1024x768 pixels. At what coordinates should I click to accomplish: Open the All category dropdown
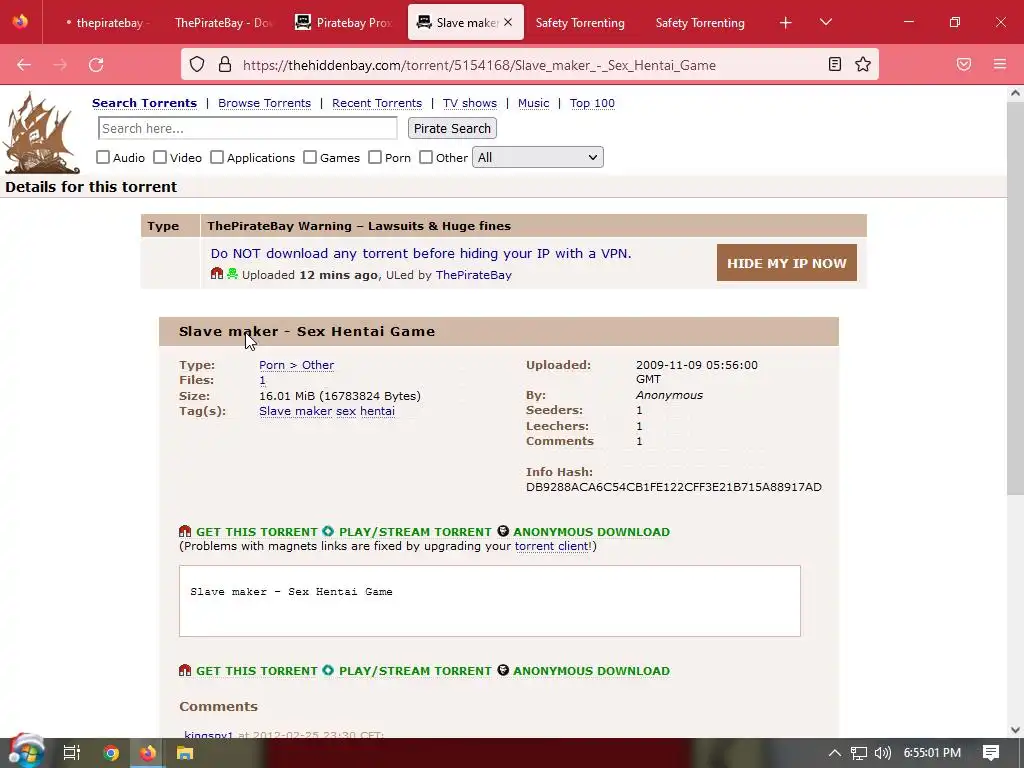pyautogui.click(x=537, y=157)
